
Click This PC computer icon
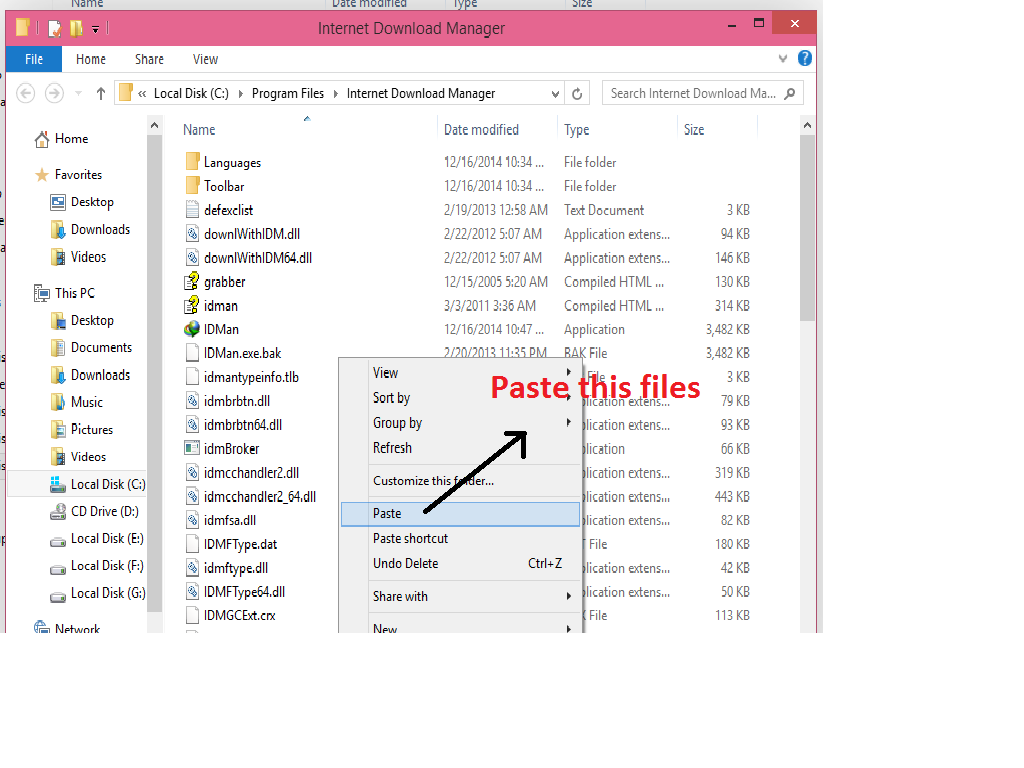click(42, 293)
